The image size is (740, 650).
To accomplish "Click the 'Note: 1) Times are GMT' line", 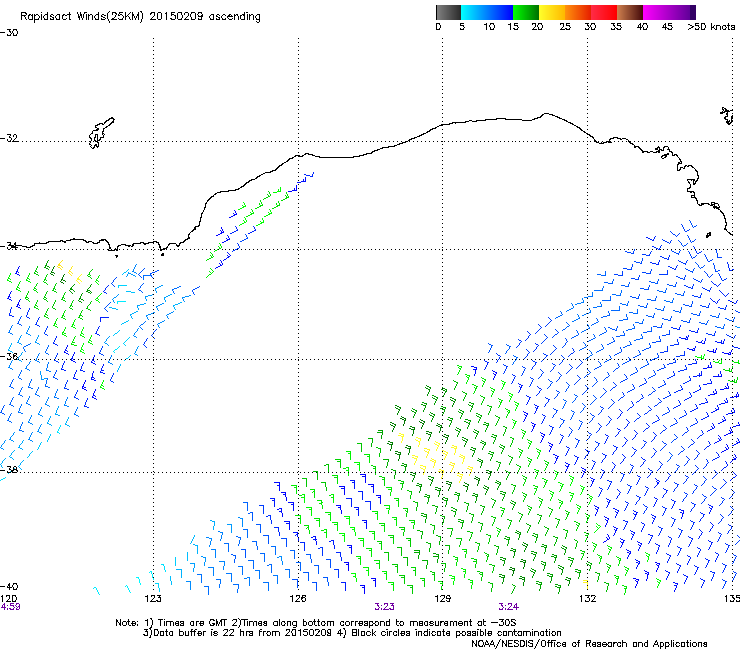I will [x=315, y=623].
